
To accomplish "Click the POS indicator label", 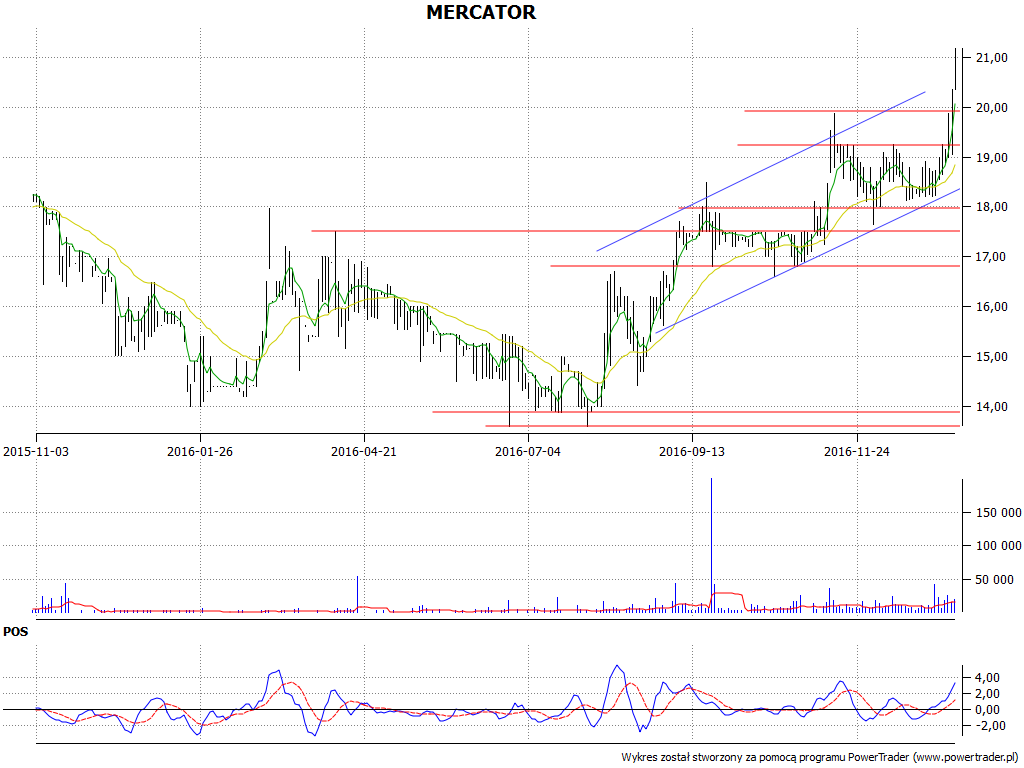I will click(16, 632).
